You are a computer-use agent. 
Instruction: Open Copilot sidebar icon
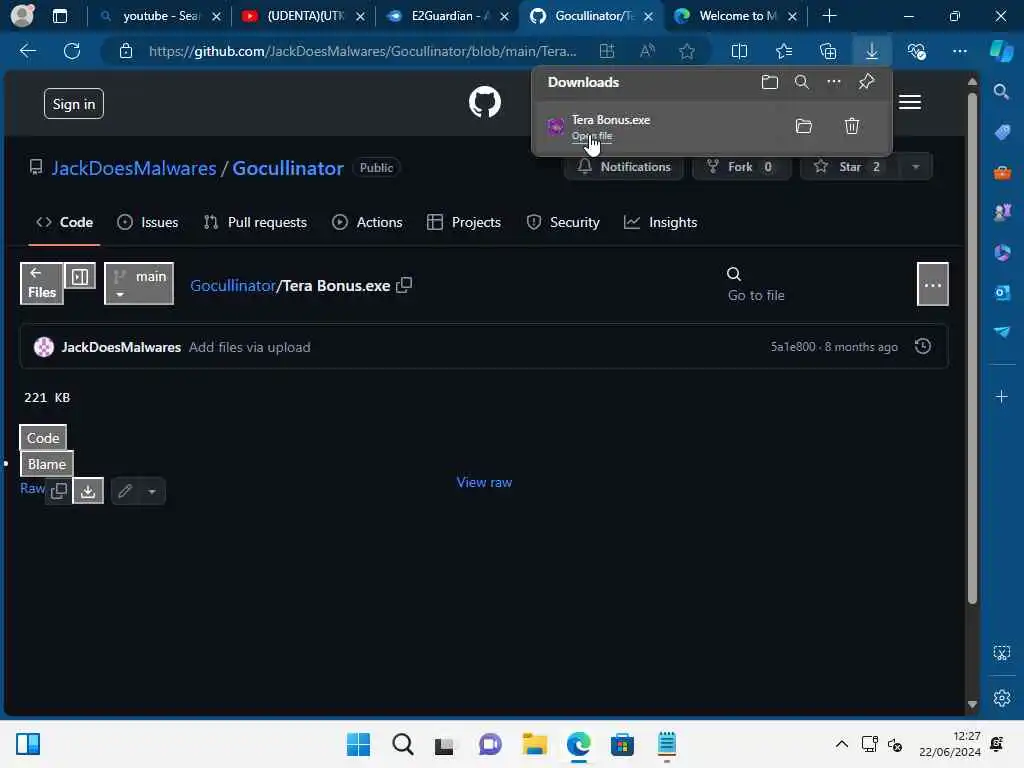1002,51
